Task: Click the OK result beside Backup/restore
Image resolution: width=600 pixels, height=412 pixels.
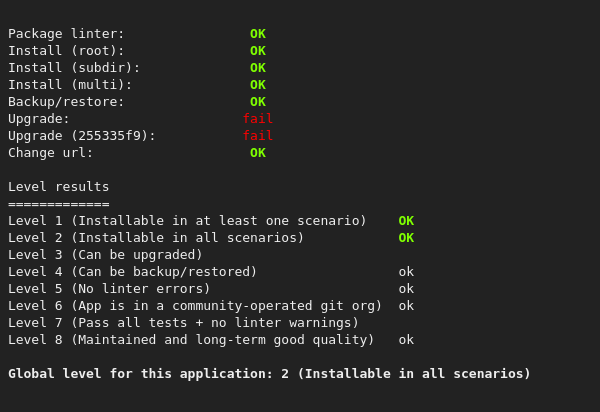Action: point(257,102)
